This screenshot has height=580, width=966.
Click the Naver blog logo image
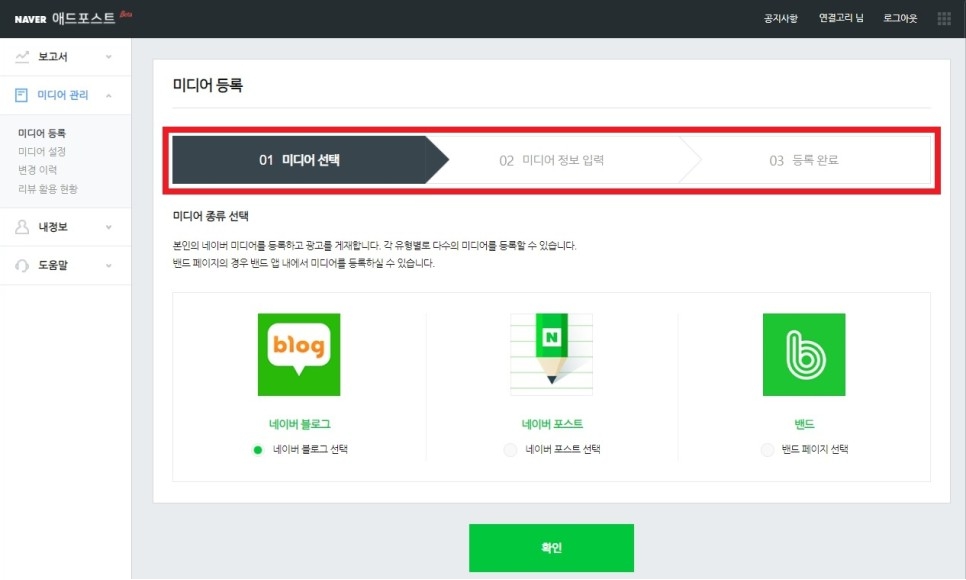coord(299,354)
